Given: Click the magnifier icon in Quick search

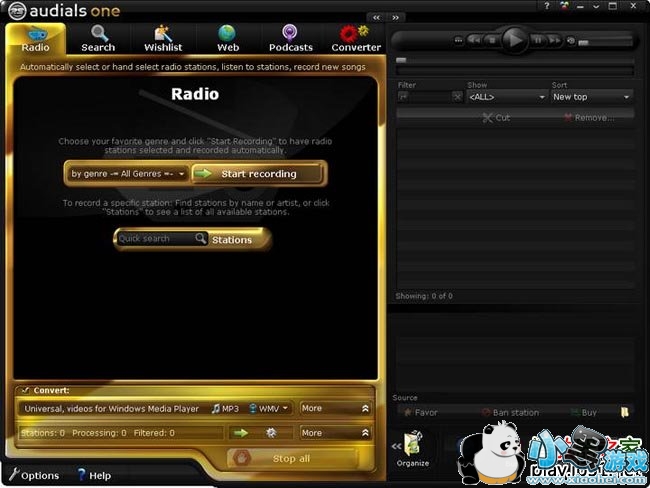Looking at the screenshot, I should [x=201, y=238].
